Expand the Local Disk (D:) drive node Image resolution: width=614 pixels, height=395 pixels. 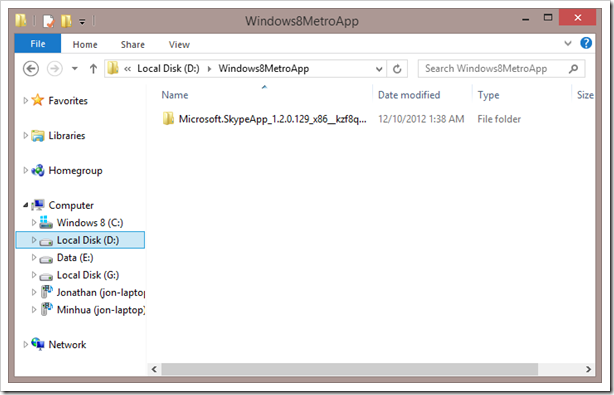coord(34,240)
